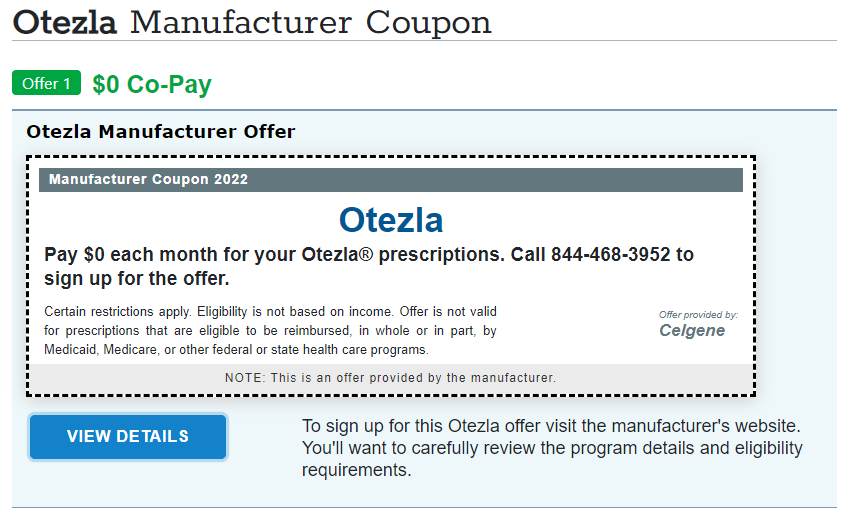Click the Otezla Manufacturer Offer subheading

point(160,131)
